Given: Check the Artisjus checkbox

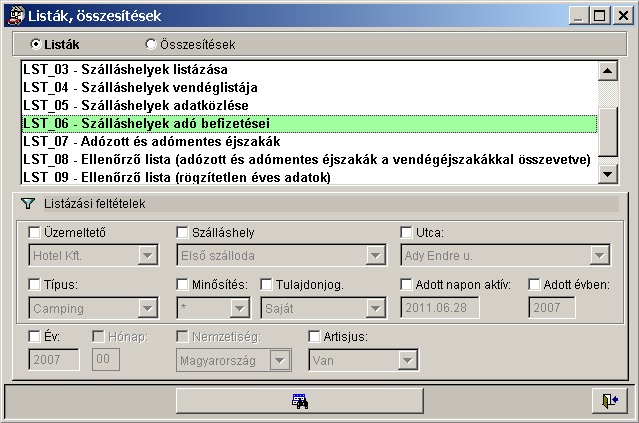Looking at the screenshot, I should [314, 336].
